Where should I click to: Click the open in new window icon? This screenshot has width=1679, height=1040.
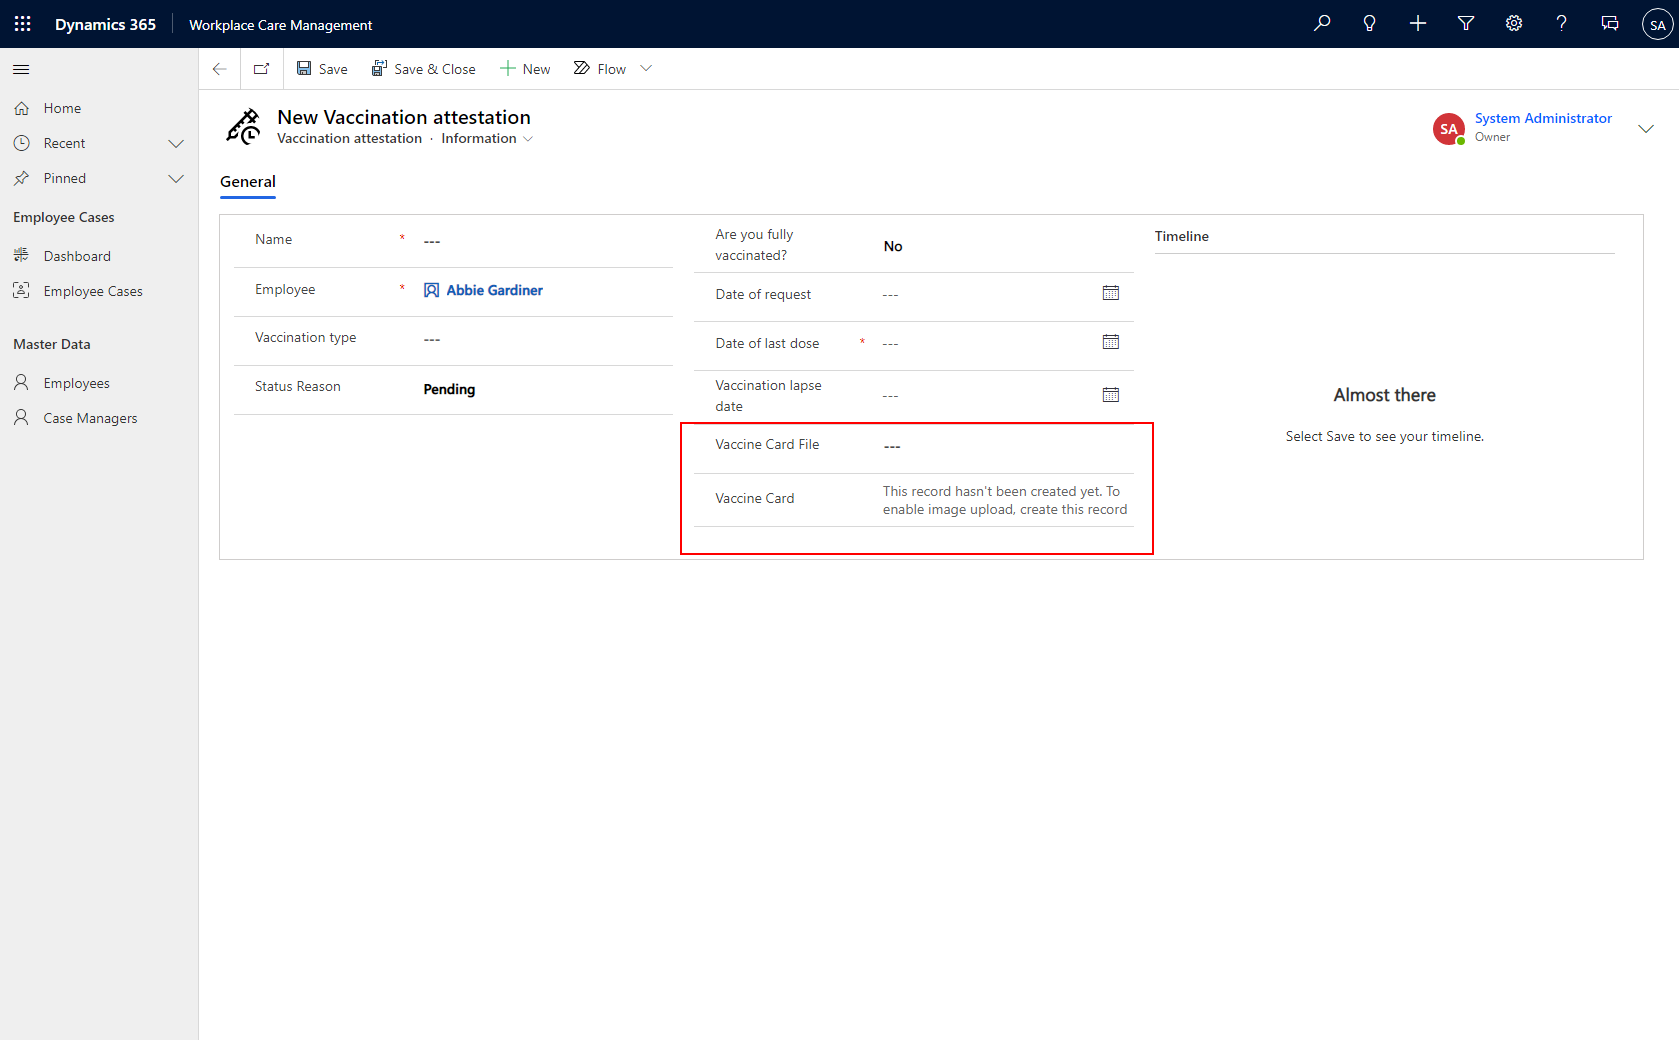point(262,69)
